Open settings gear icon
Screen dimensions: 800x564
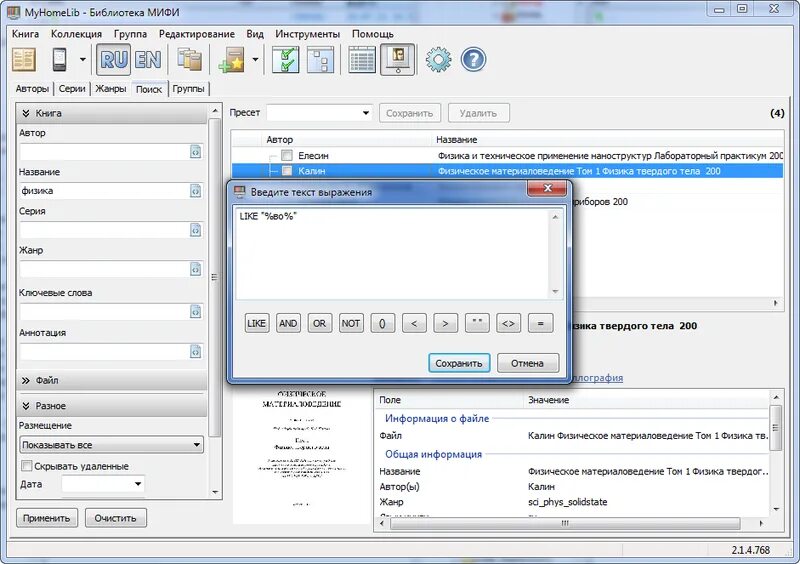point(438,60)
